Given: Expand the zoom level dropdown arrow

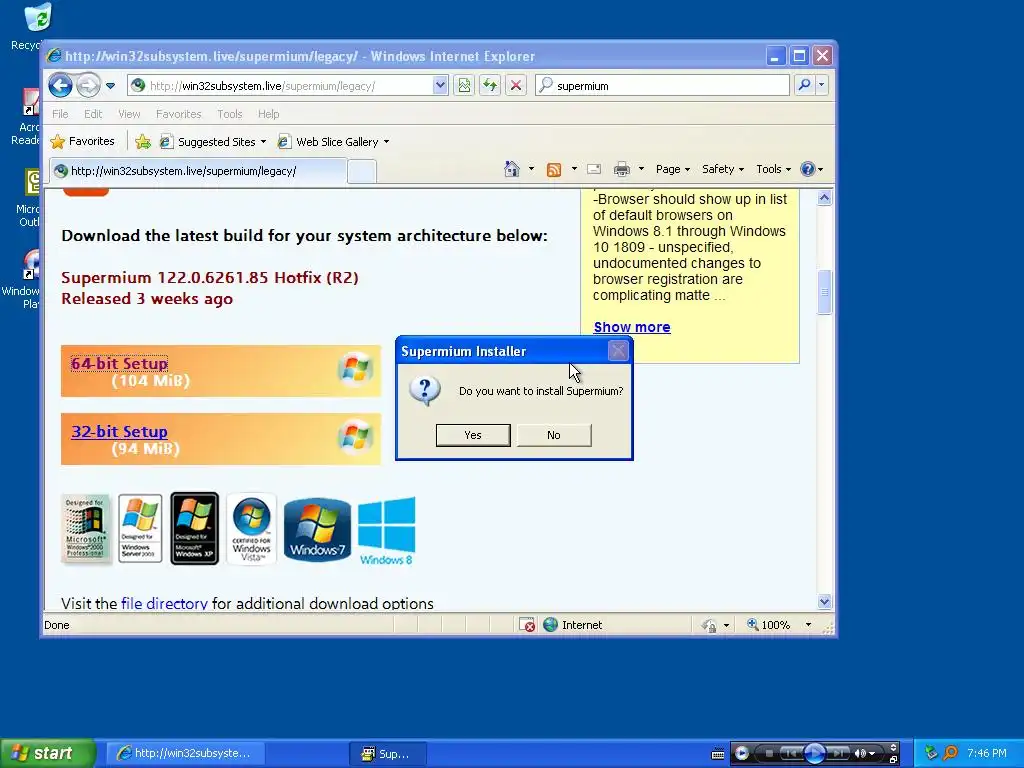Looking at the screenshot, I should [808, 625].
